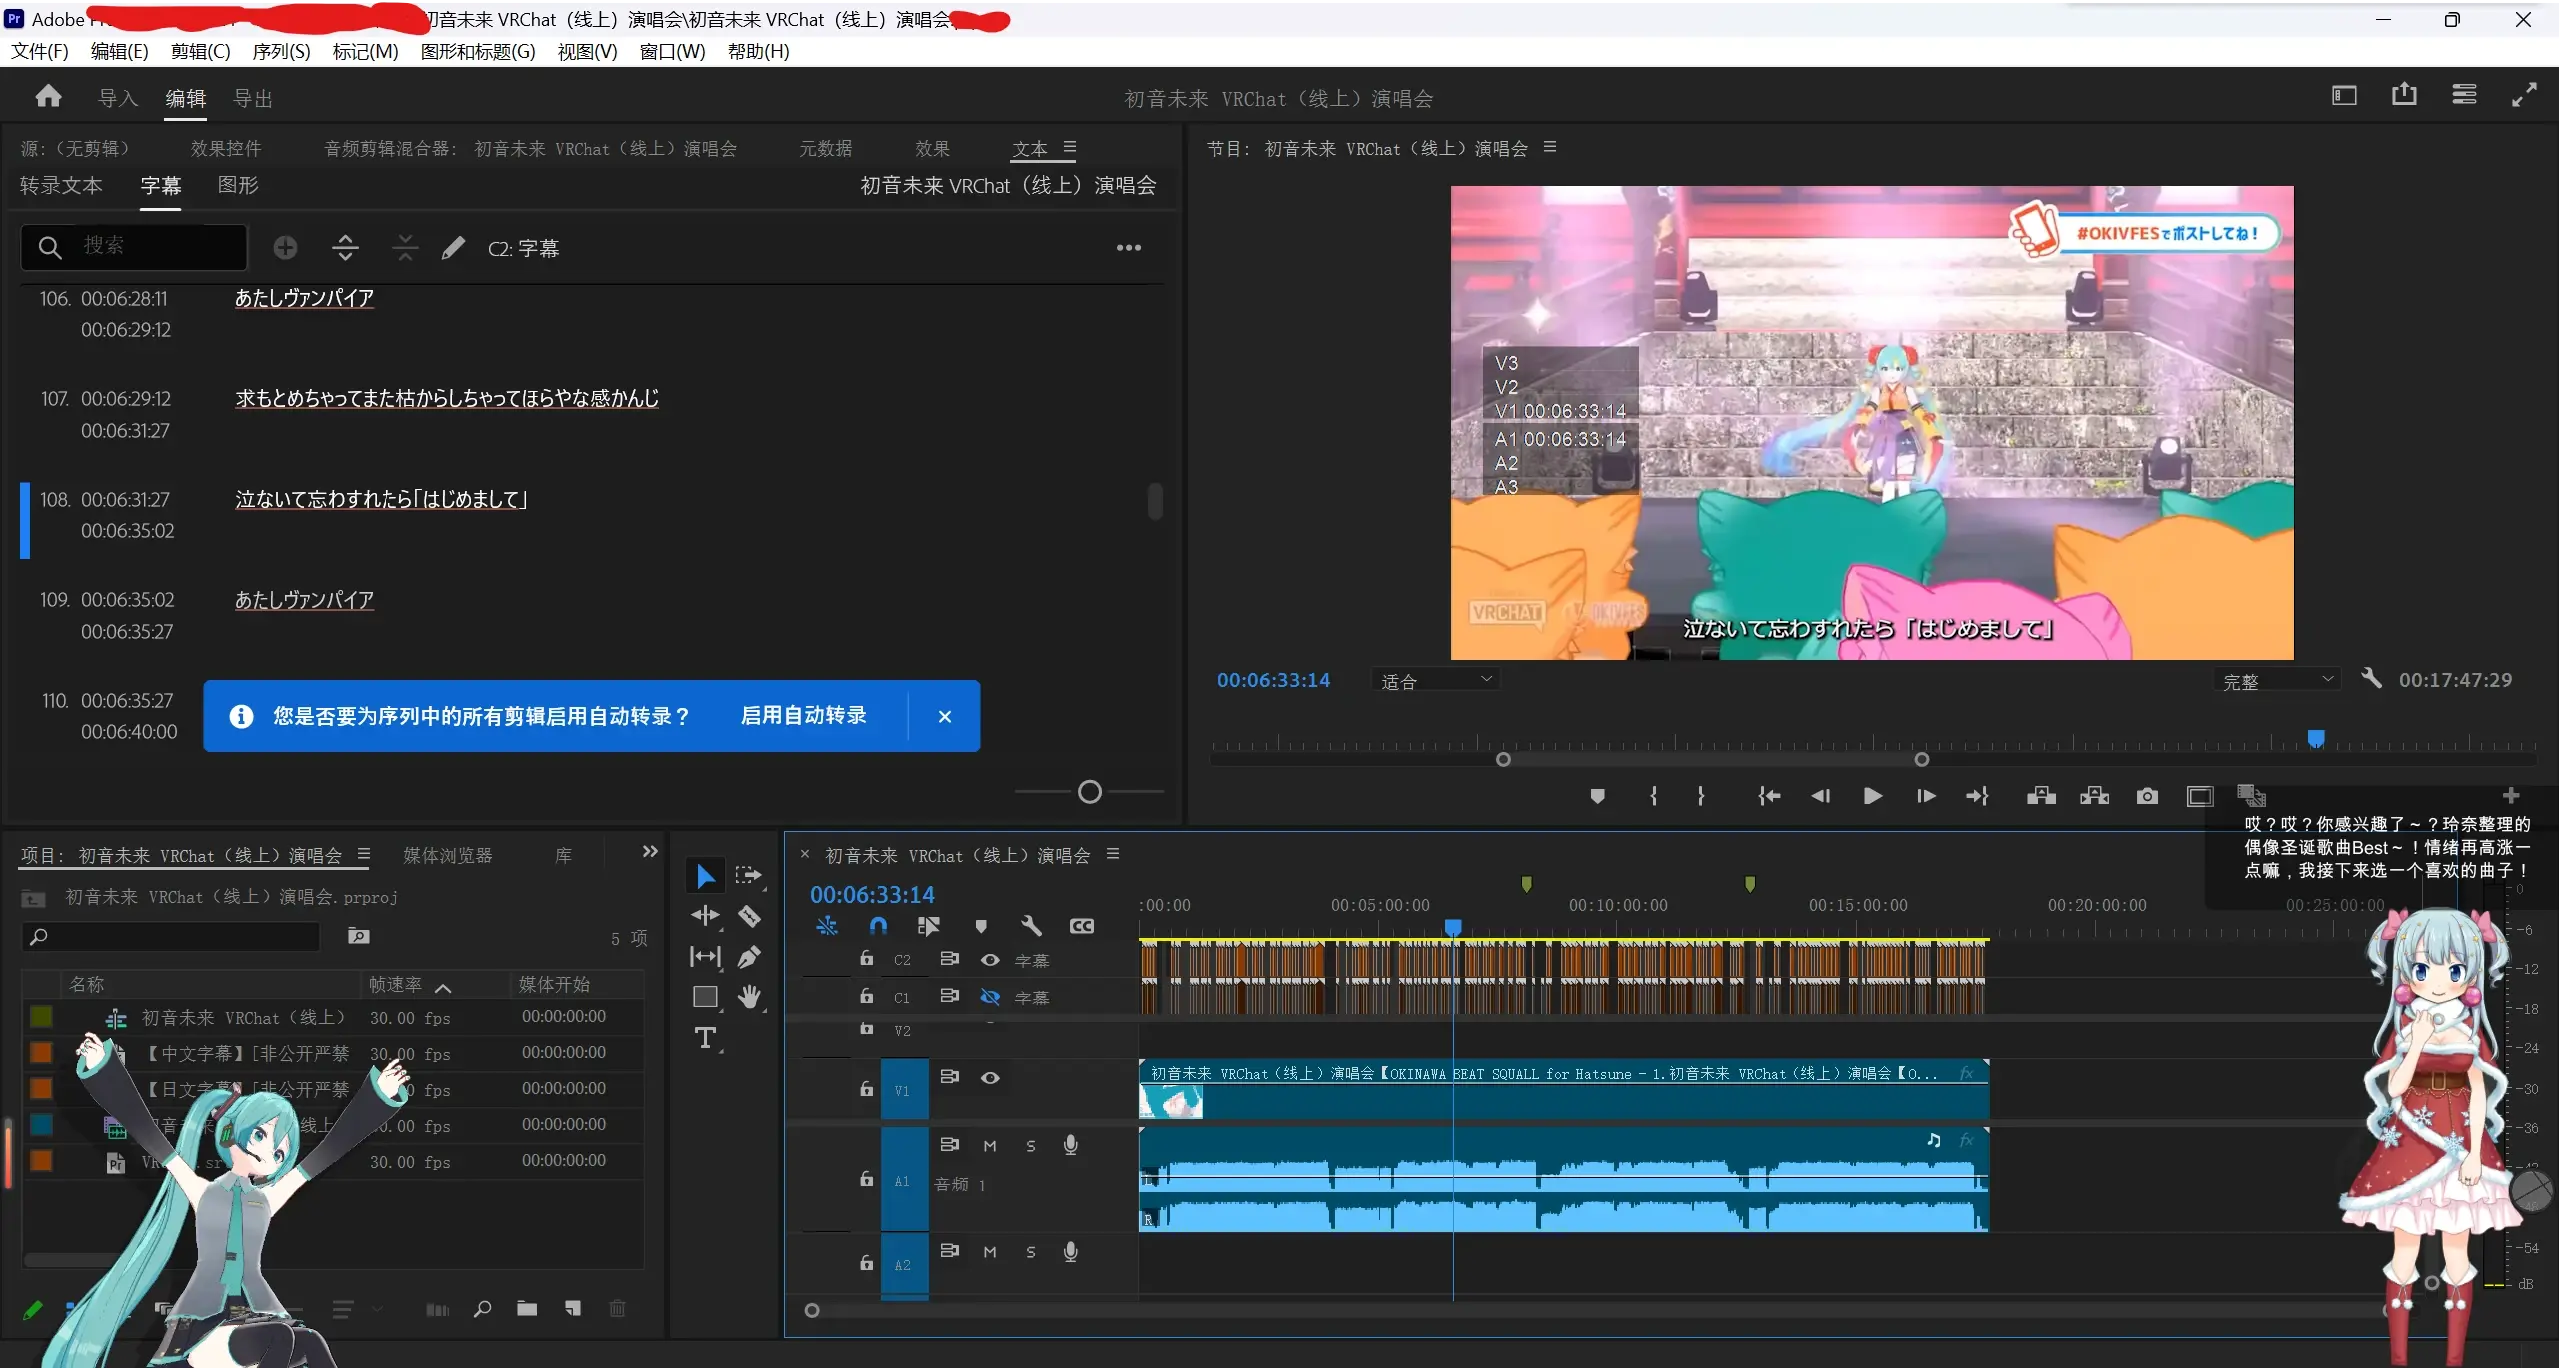Mark in point in program monitor
This screenshot has height=1368, width=2559.
[1653, 796]
